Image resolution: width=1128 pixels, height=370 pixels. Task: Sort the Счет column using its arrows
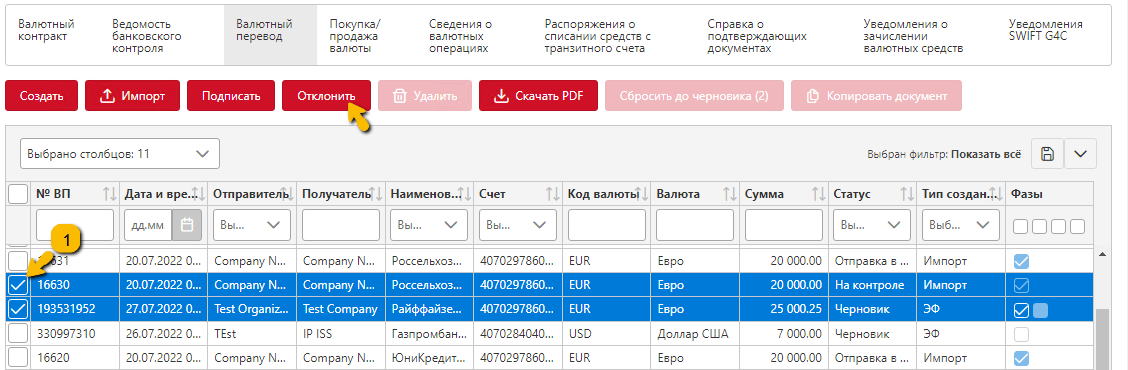tap(552, 194)
